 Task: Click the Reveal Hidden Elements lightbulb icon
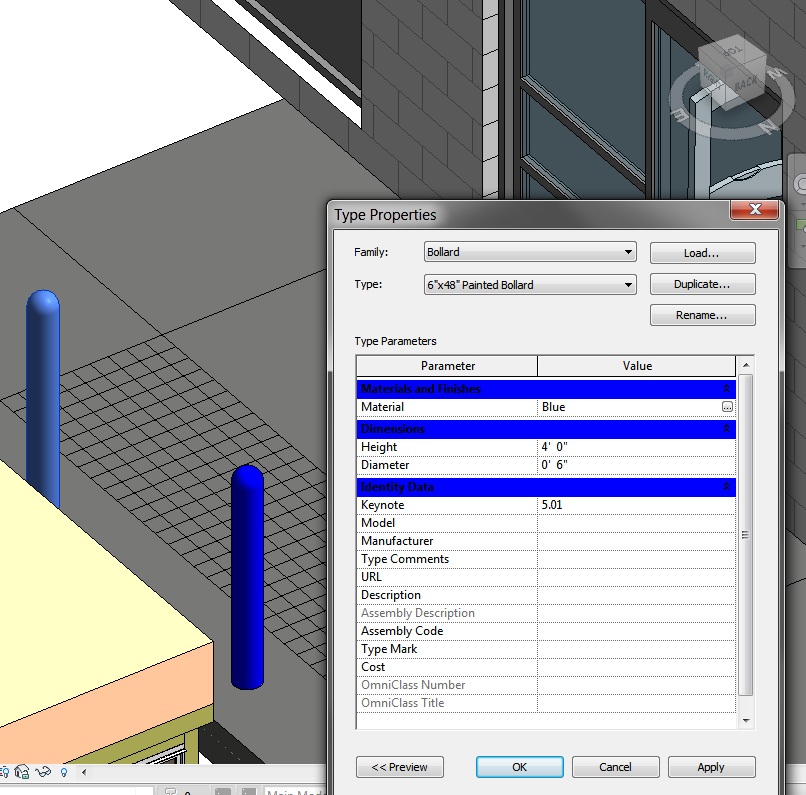pos(64,772)
